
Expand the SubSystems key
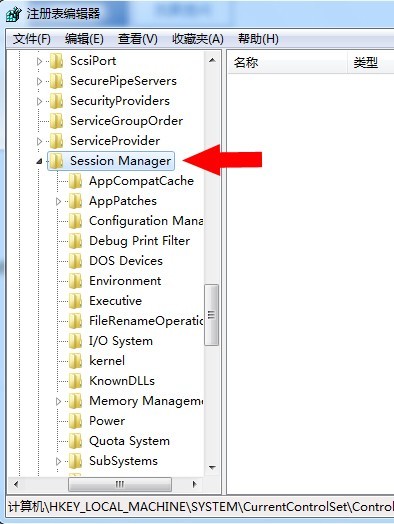tap(58, 461)
